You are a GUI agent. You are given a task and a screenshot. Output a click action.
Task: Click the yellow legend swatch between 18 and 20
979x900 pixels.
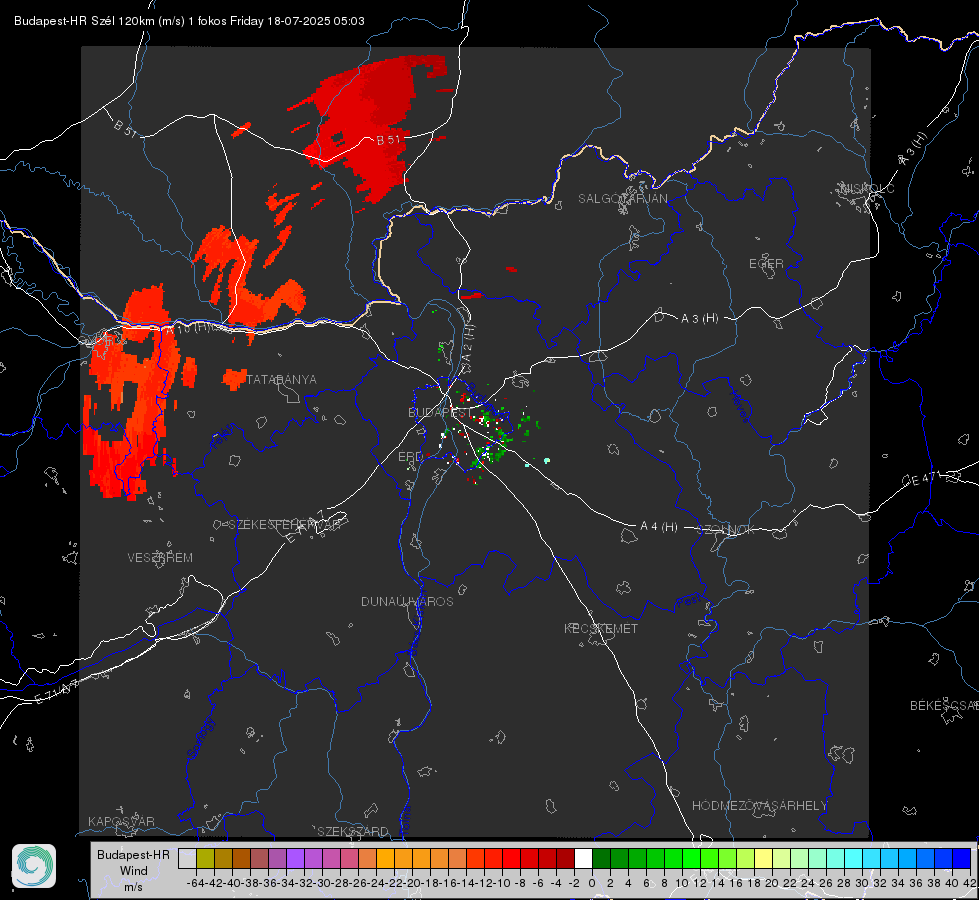tap(764, 858)
